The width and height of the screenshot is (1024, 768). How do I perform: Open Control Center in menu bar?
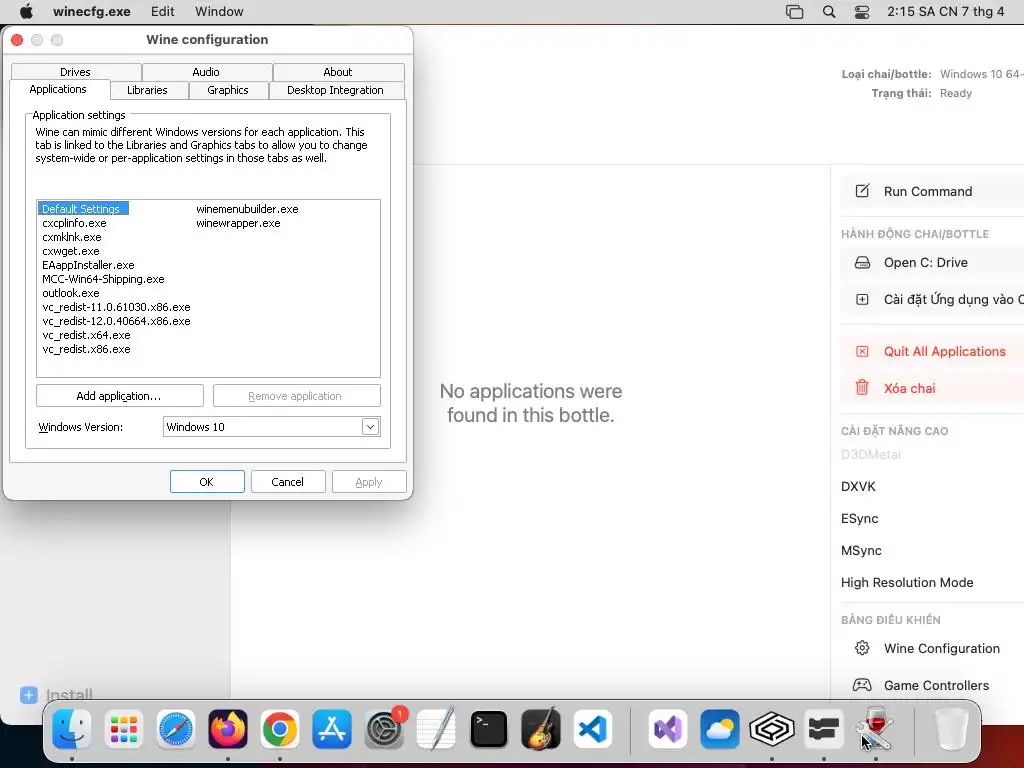coord(862,12)
